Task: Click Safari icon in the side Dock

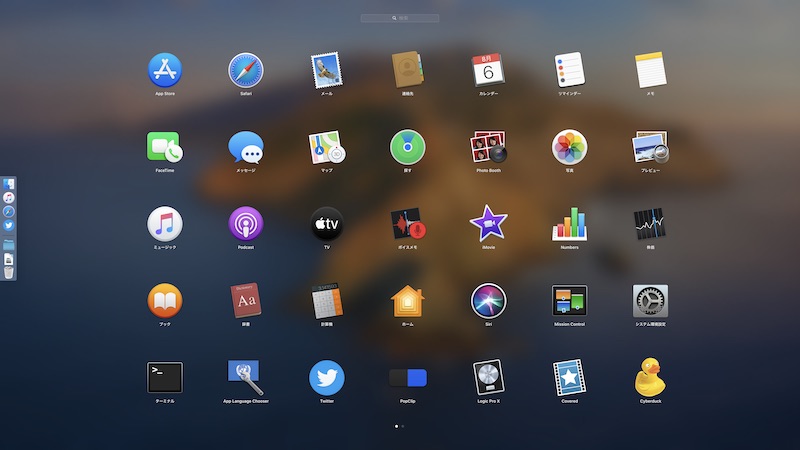Action: (x=9, y=211)
